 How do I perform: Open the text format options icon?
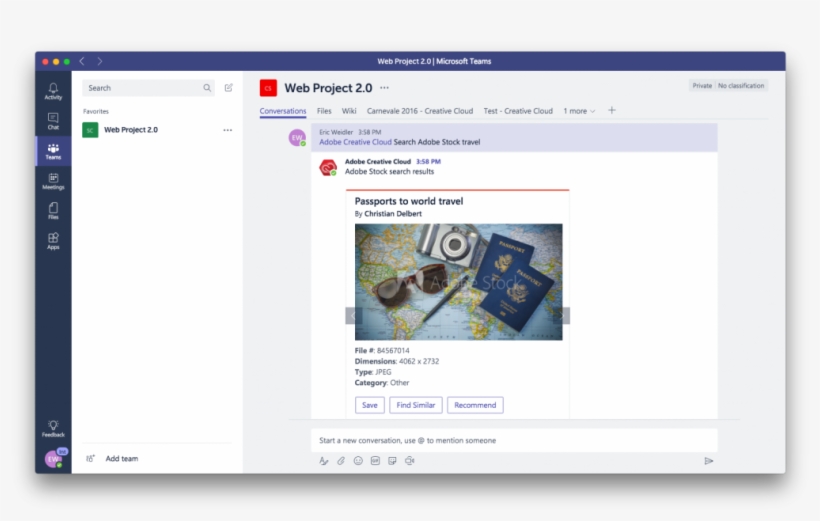click(x=323, y=461)
